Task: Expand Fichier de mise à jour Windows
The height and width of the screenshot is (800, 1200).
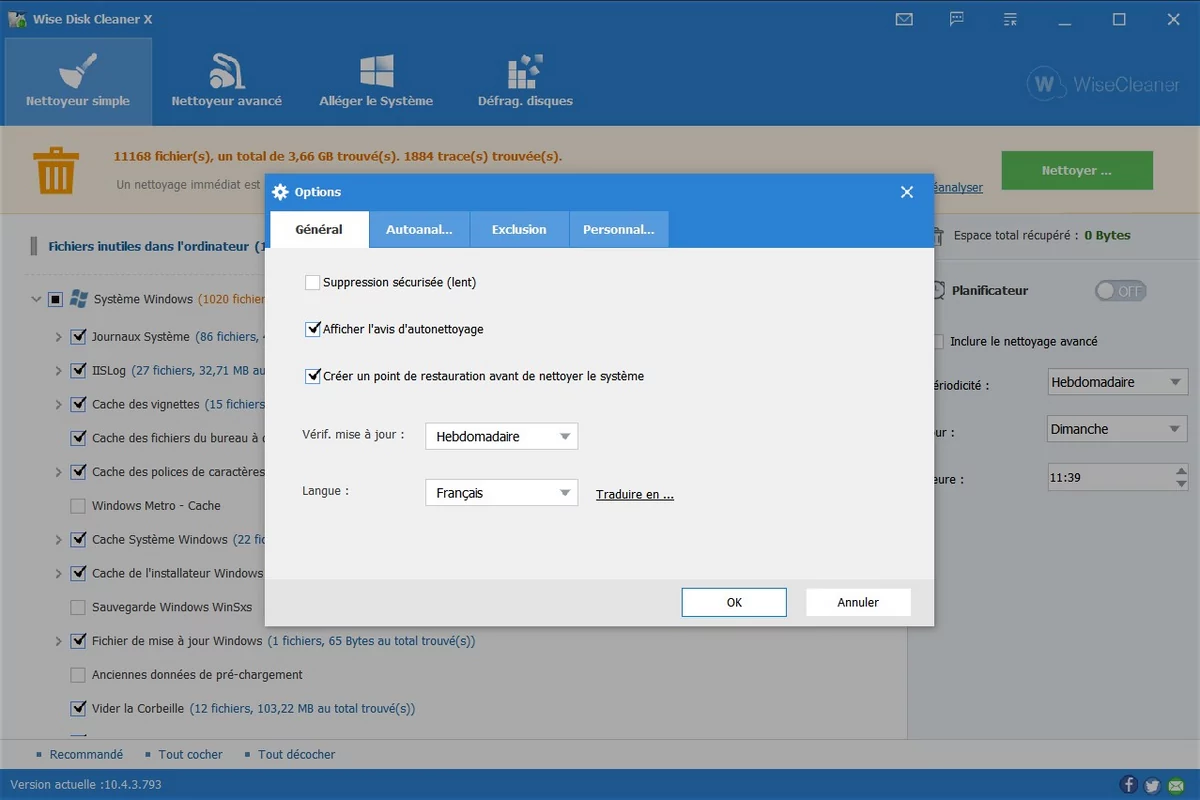Action: tap(59, 641)
